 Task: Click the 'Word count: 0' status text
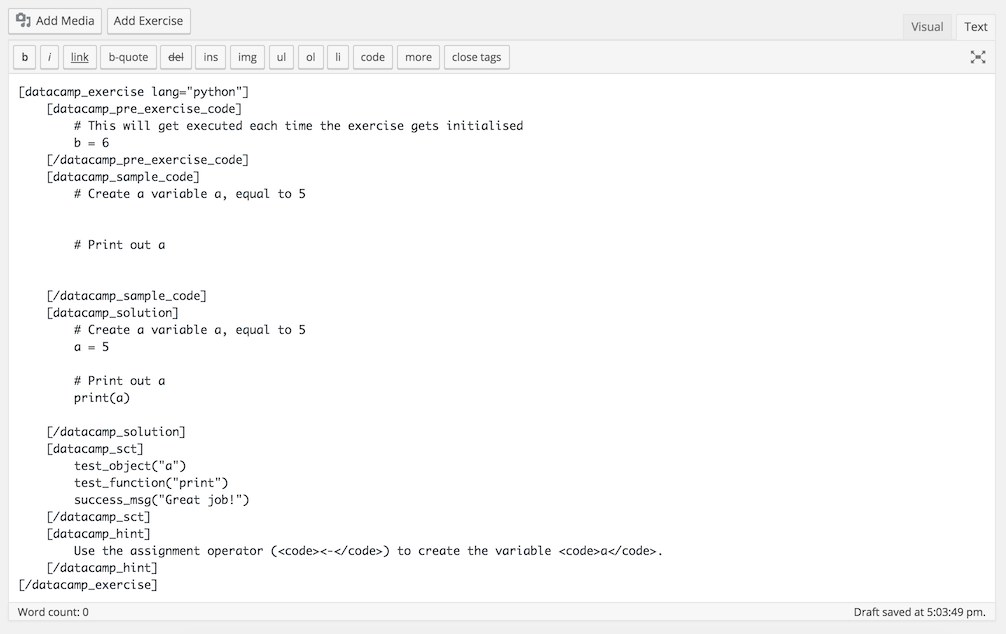[x=53, y=612]
